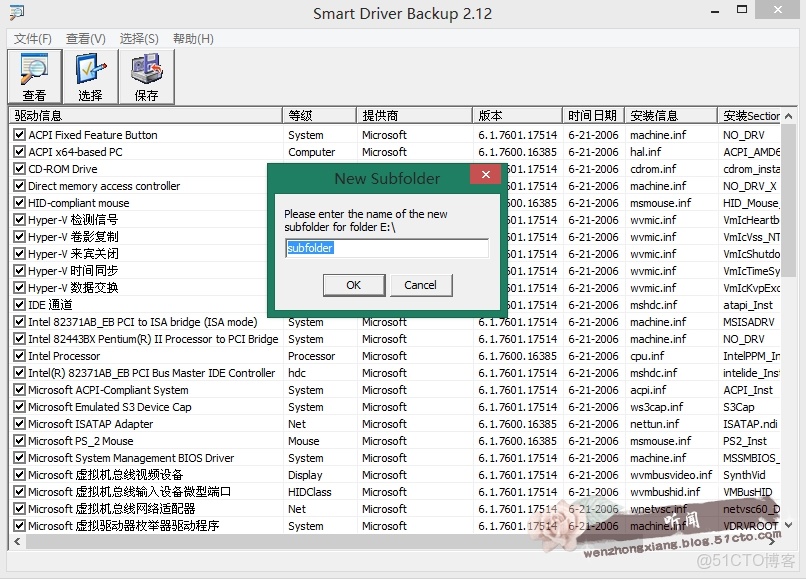Uncheck the ACPI Fixed Feature Button driver

tap(20, 134)
